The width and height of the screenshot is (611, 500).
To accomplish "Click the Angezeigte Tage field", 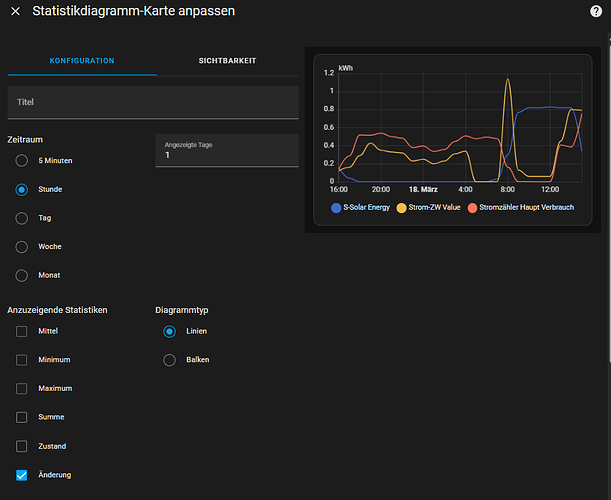I will [227, 150].
